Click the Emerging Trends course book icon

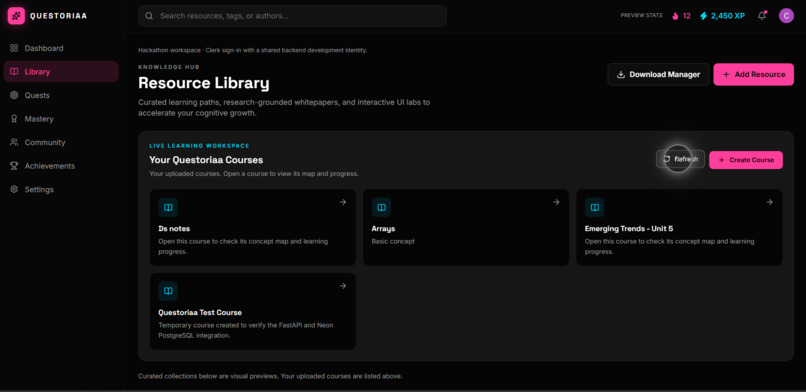[x=595, y=208]
